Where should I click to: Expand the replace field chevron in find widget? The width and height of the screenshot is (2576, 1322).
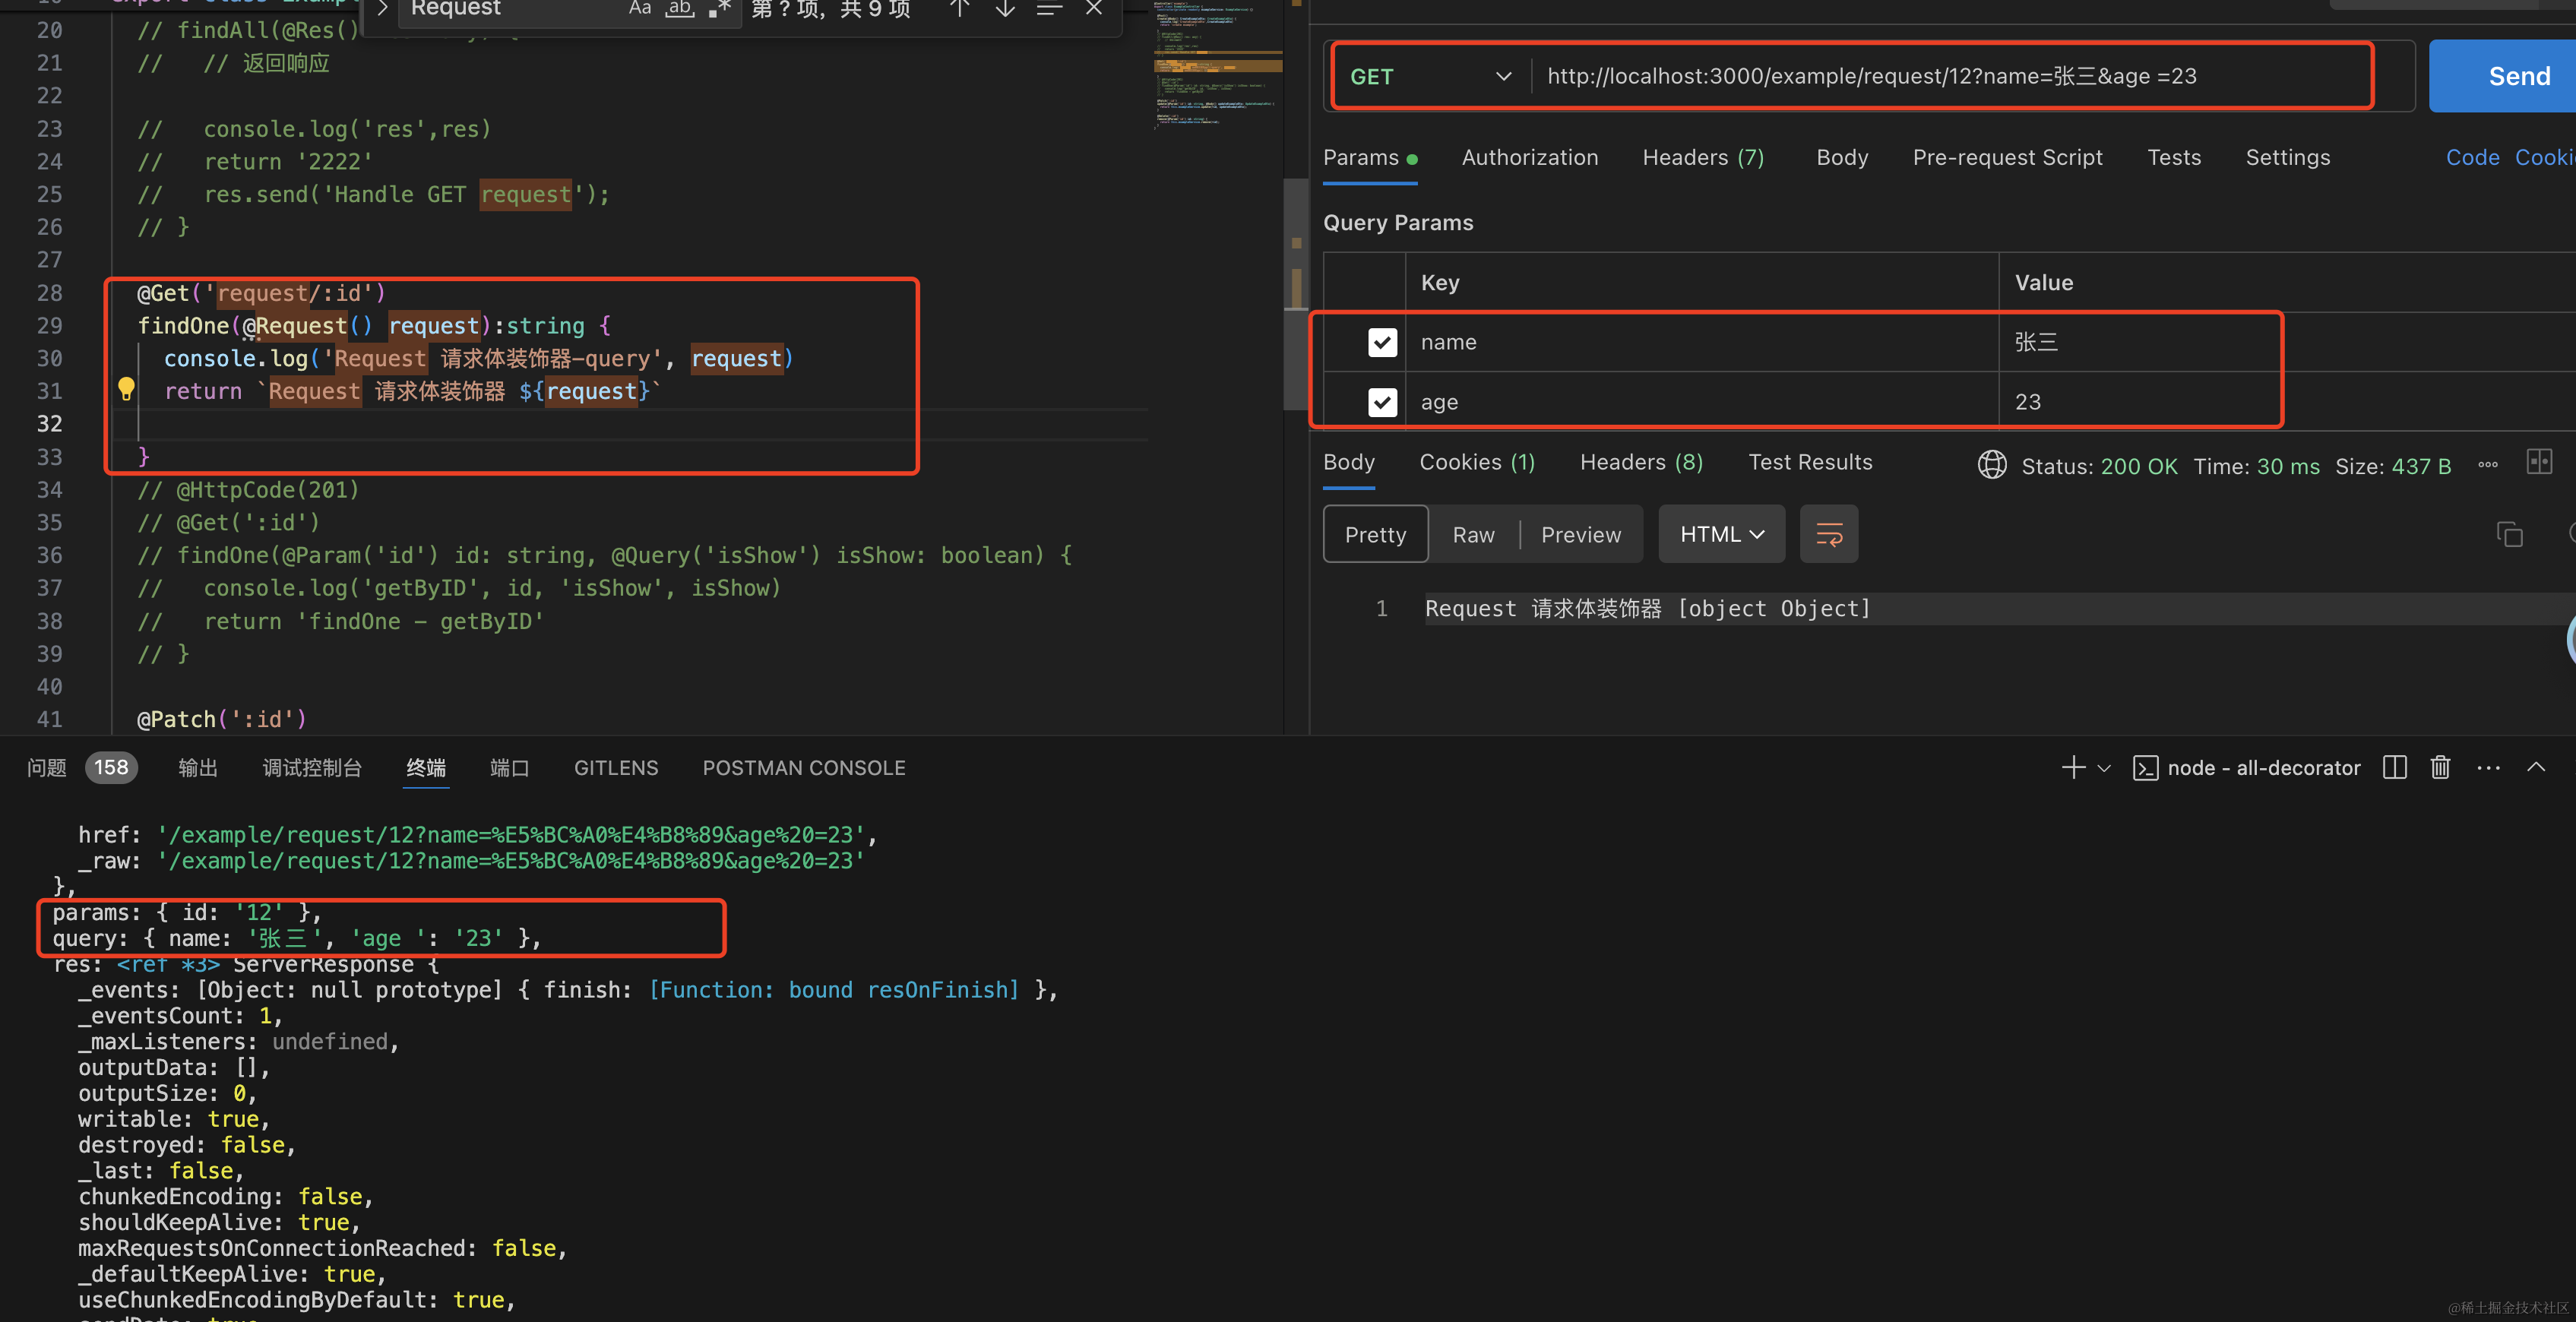pos(381,9)
